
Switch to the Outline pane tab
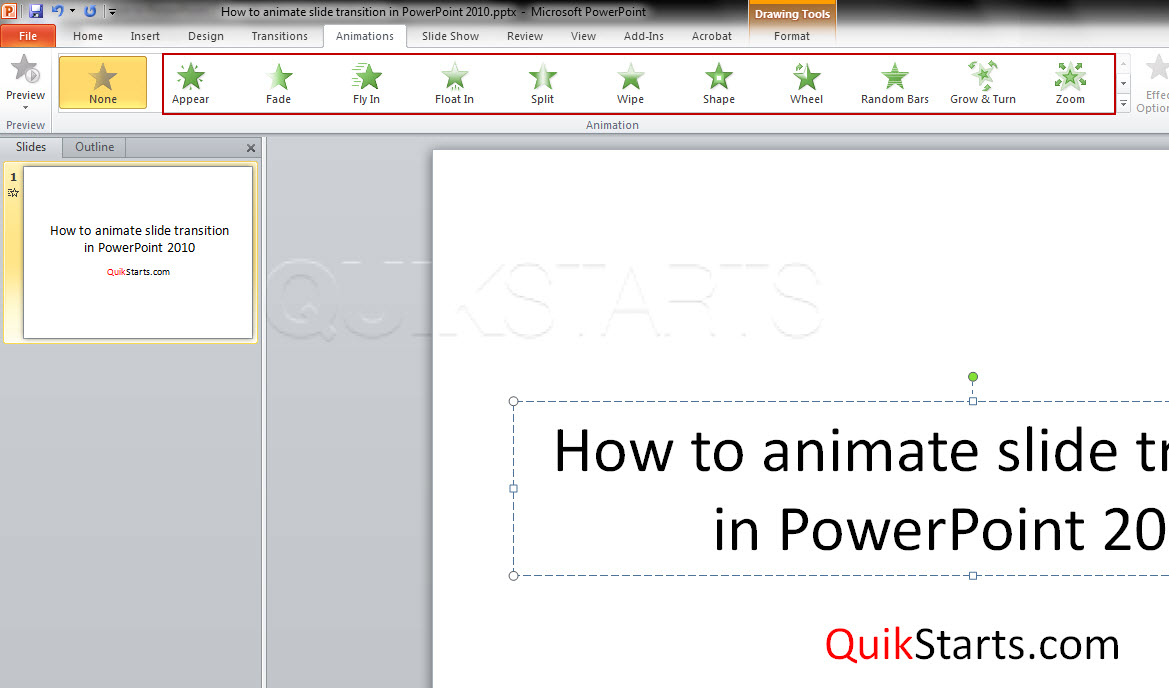click(95, 147)
